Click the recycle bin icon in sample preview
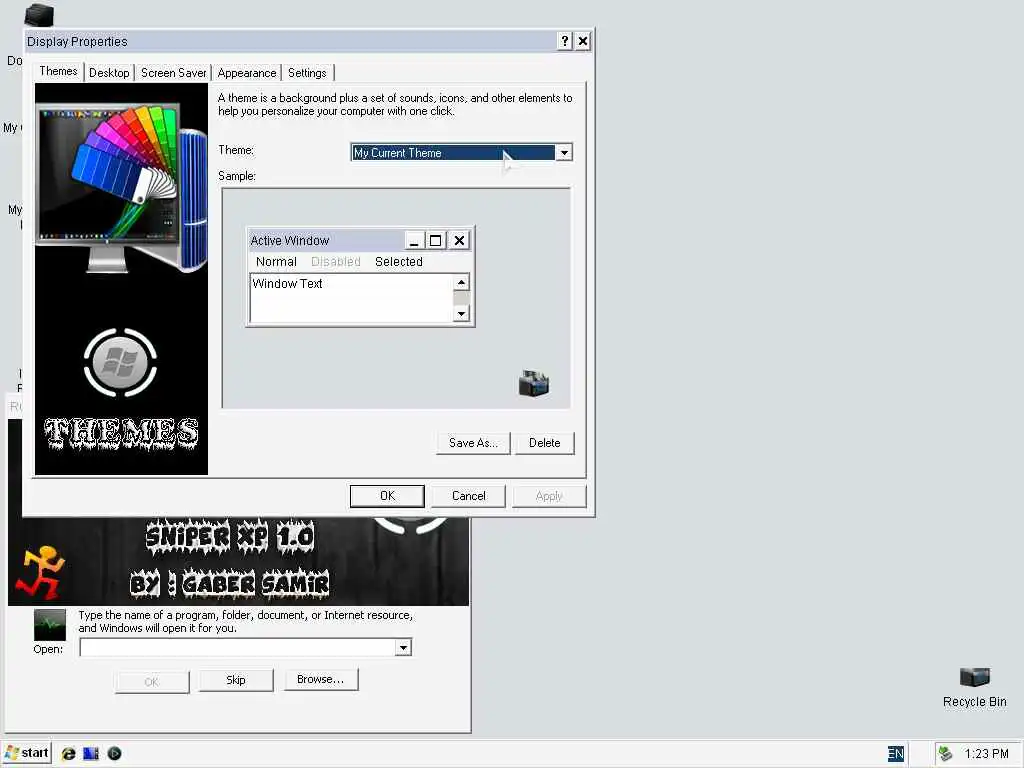Image resolution: width=1024 pixels, height=768 pixels. tap(534, 383)
